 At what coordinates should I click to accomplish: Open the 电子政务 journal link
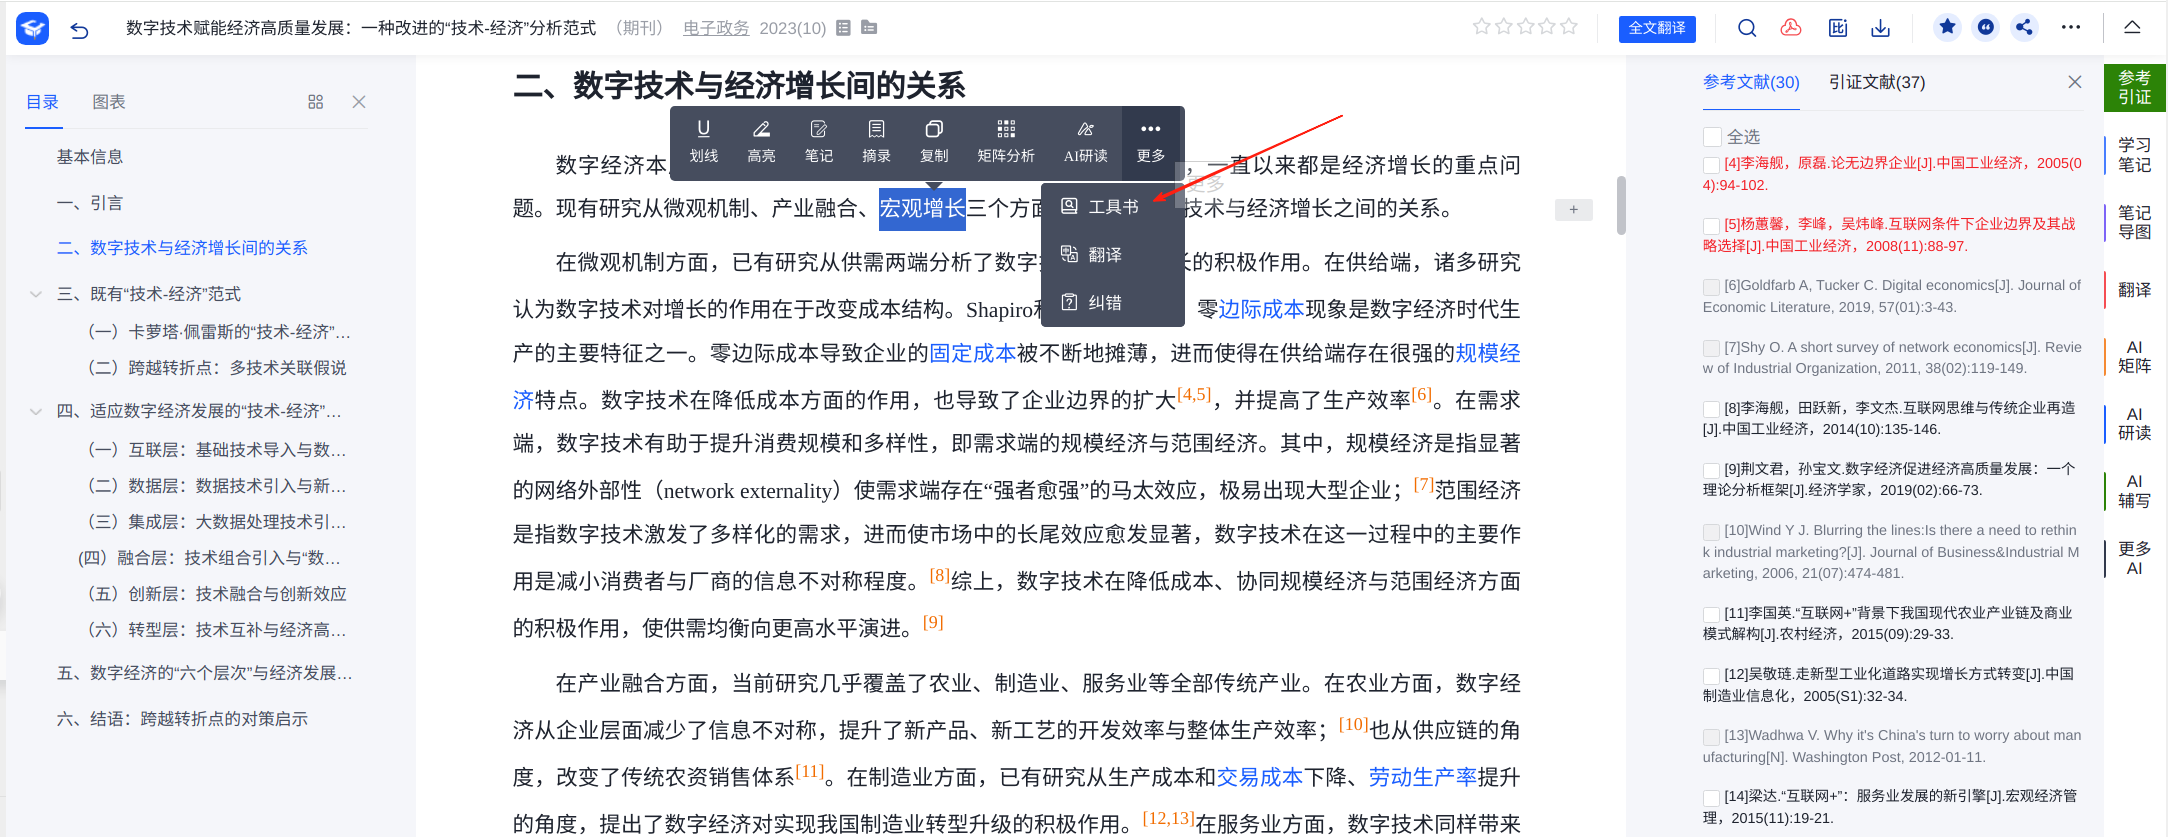click(716, 28)
